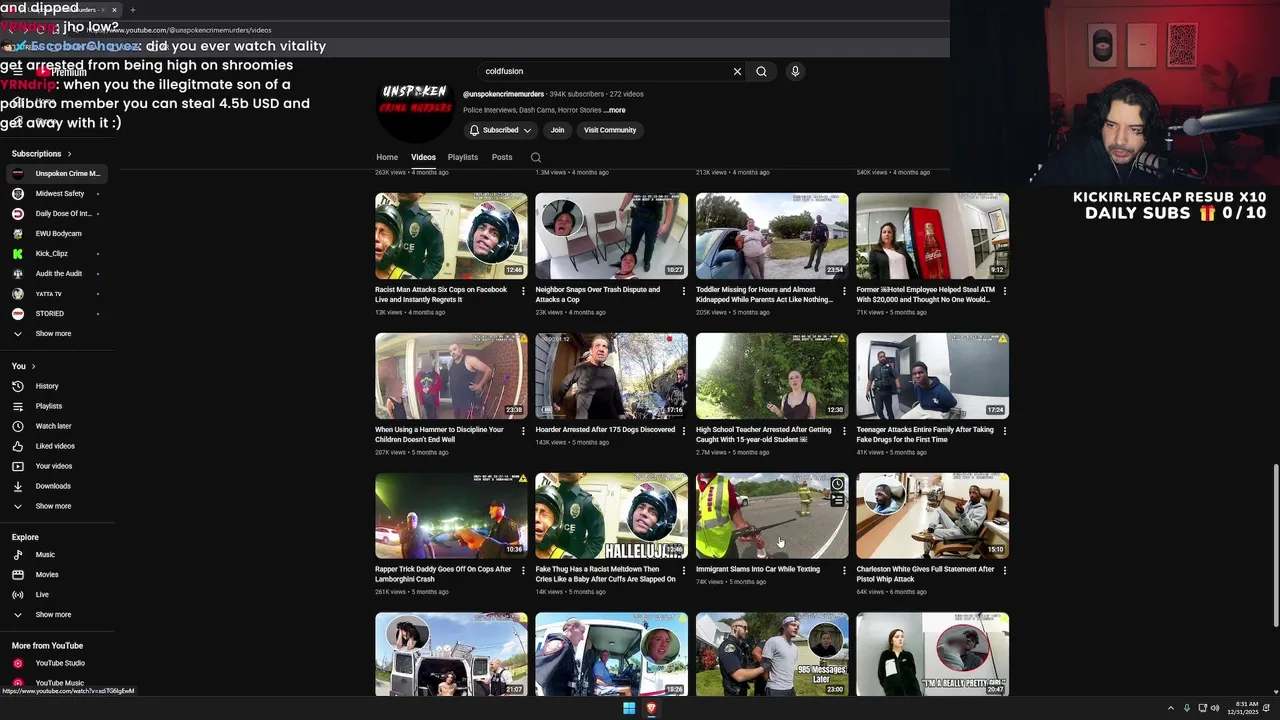Show more under Explore section

(x=57, y=615)
